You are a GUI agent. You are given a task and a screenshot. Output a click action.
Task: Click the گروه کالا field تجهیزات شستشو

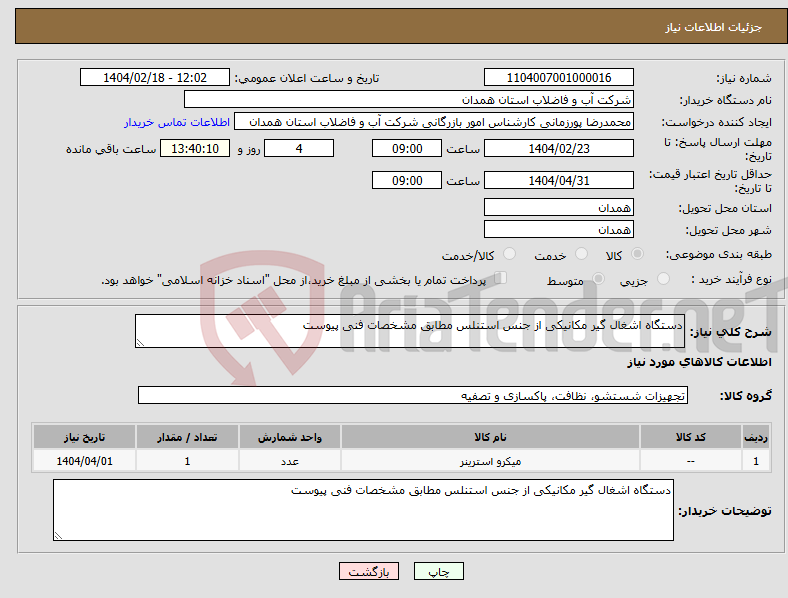(413, 395)
